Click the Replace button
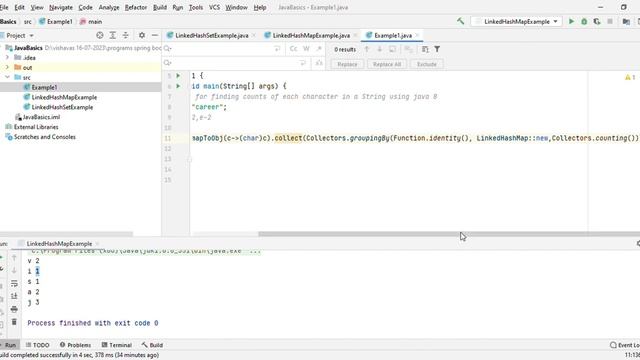Image resolution: width=640 pixels, height=360 pixels. pos(347,64)
